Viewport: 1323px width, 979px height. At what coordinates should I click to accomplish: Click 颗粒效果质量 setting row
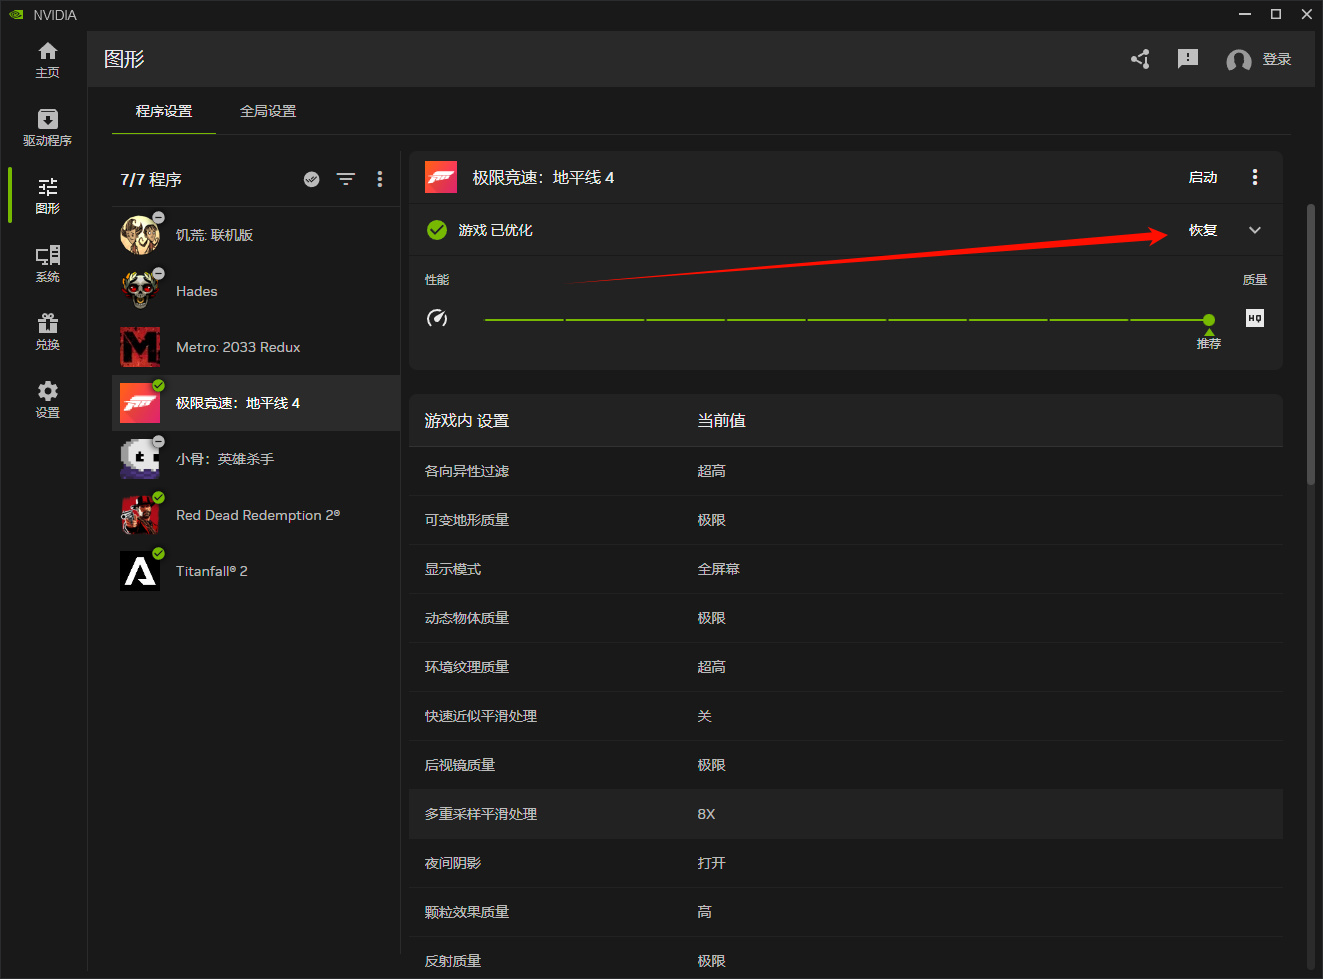846,912
